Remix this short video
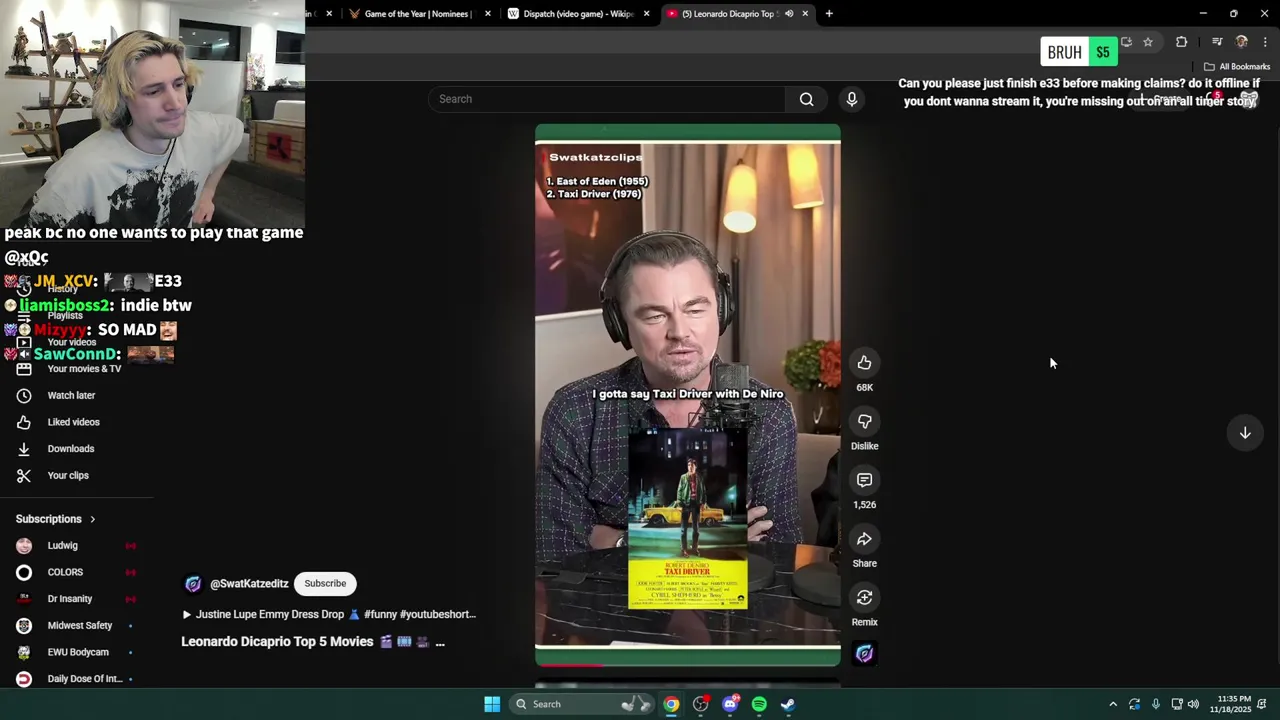Screen dimensions: 1280x720 pos(864,598)
